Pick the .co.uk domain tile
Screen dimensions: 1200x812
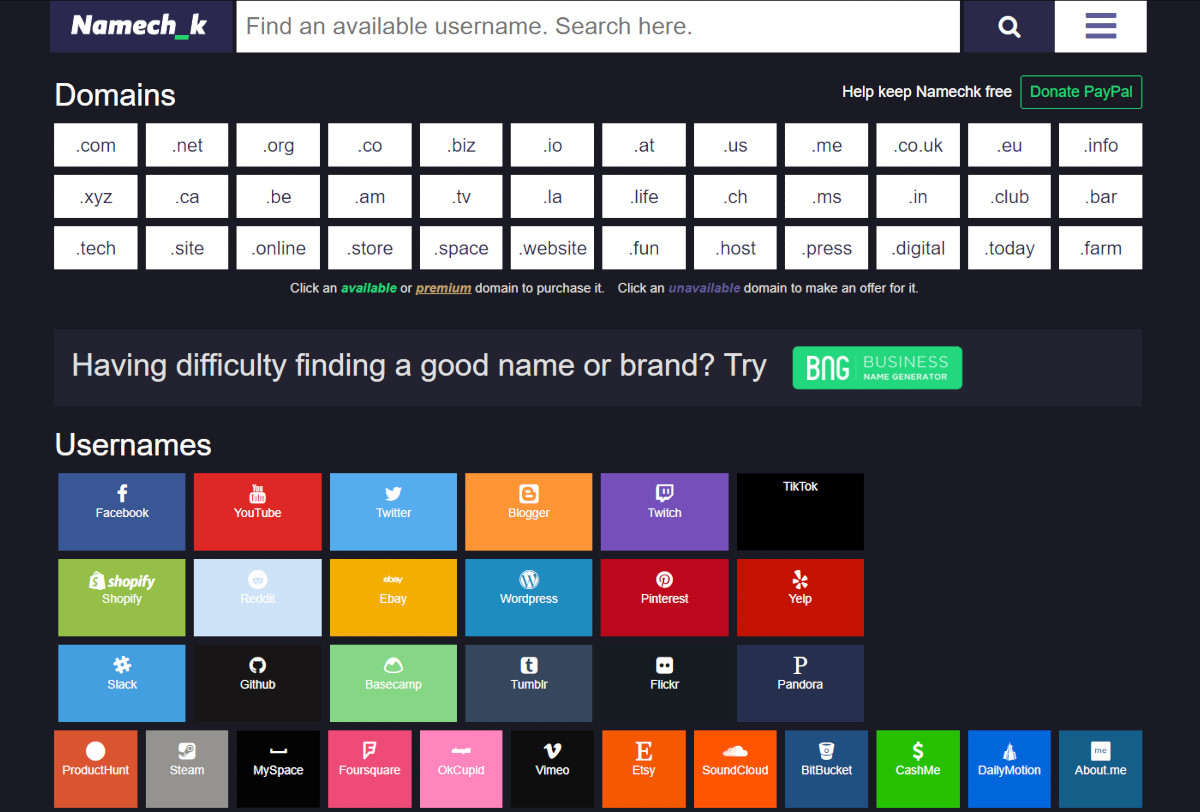(918, 145)
